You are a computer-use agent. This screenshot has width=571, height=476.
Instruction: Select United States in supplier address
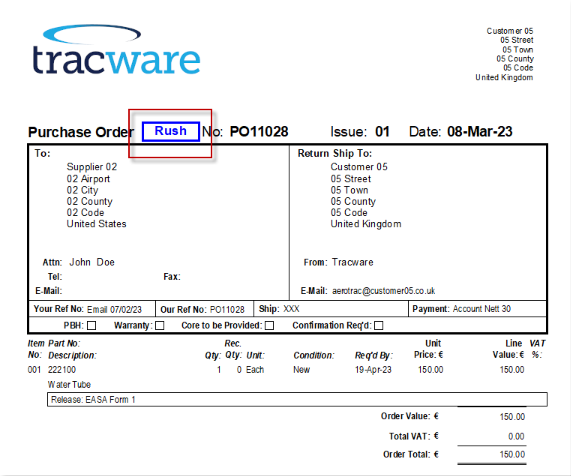tap(97, 224)
